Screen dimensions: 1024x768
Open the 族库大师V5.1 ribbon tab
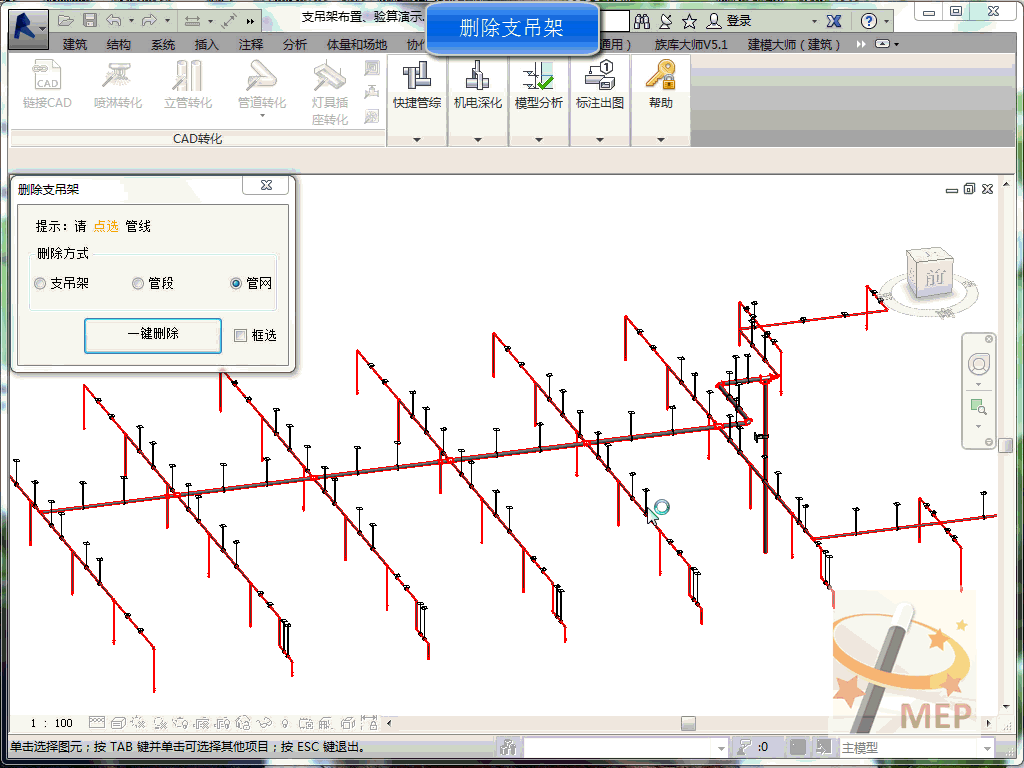tap(690, 44)
